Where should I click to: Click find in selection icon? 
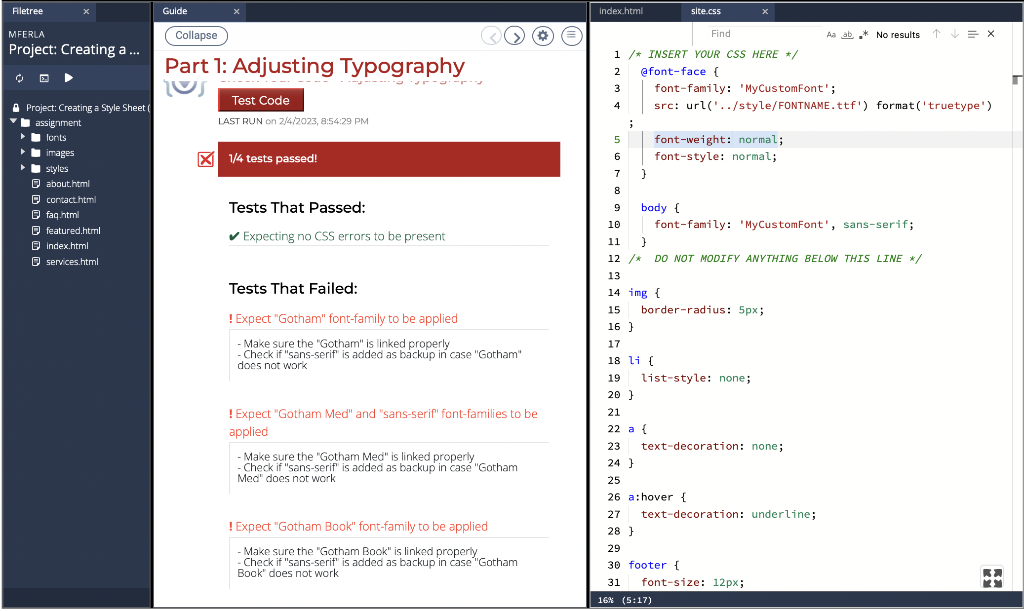[x=973, y=34]
